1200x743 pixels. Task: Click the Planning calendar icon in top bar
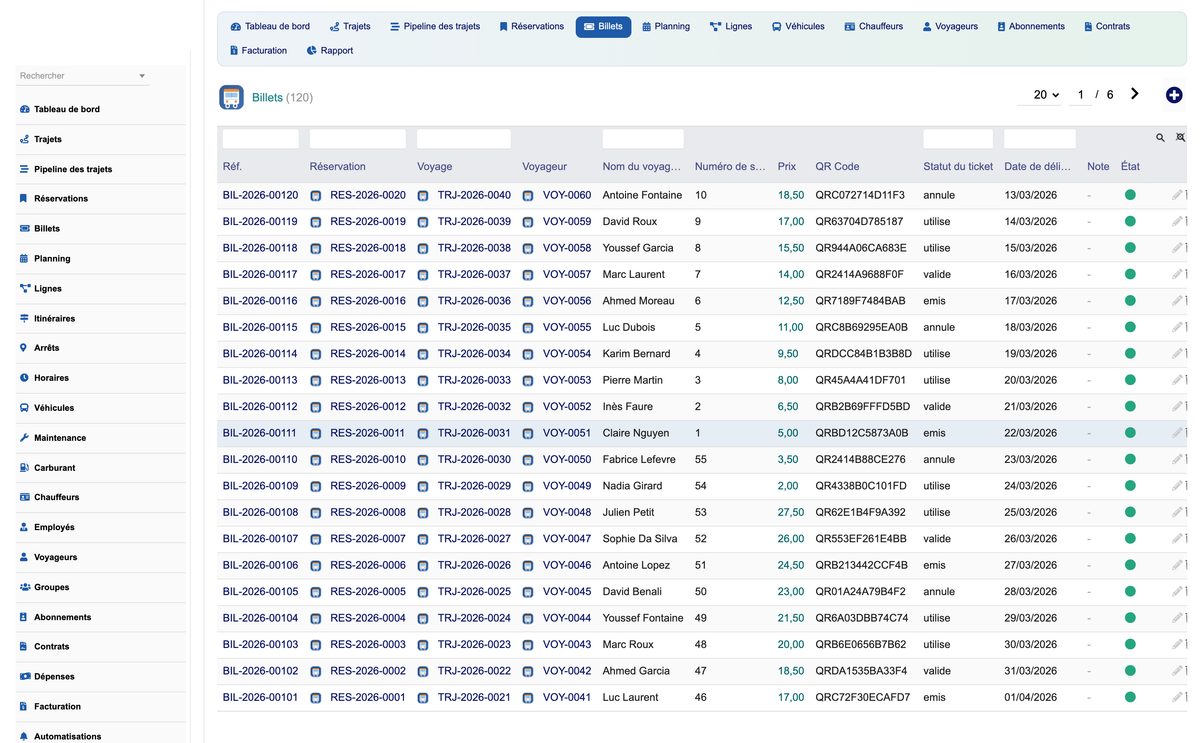pos(647,27)
